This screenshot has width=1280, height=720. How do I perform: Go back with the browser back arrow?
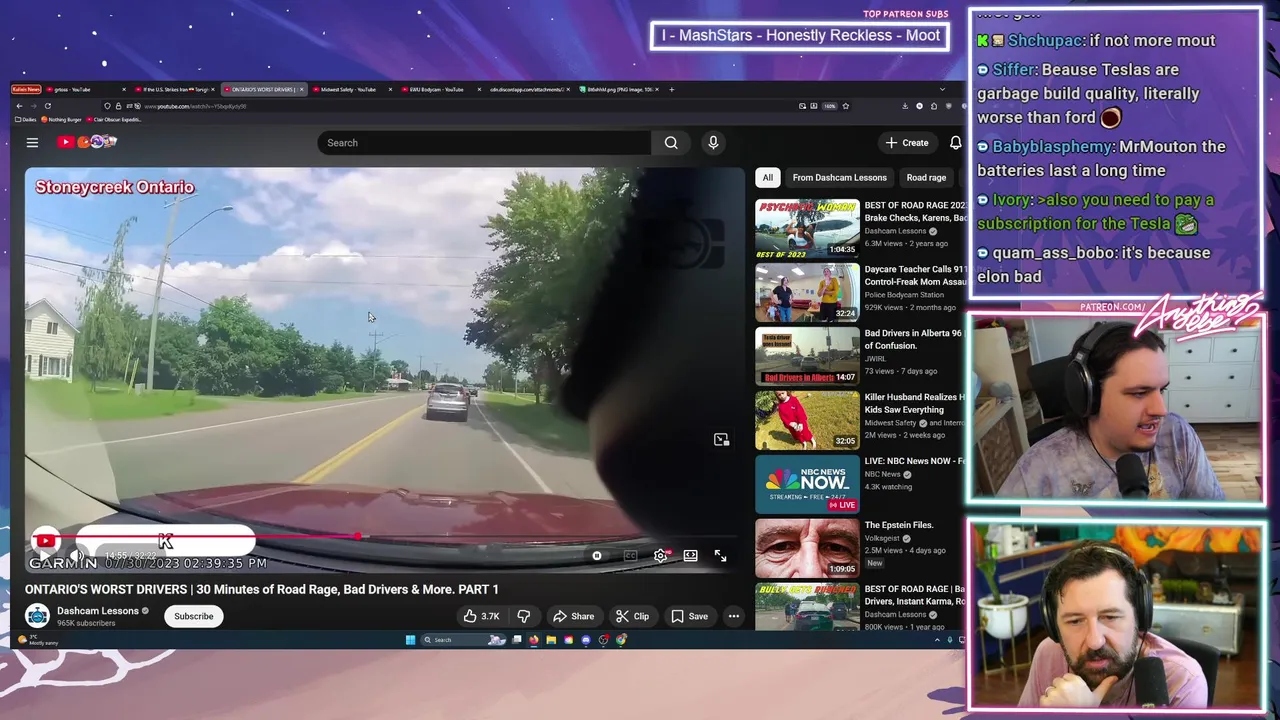(x=18, y=106)
